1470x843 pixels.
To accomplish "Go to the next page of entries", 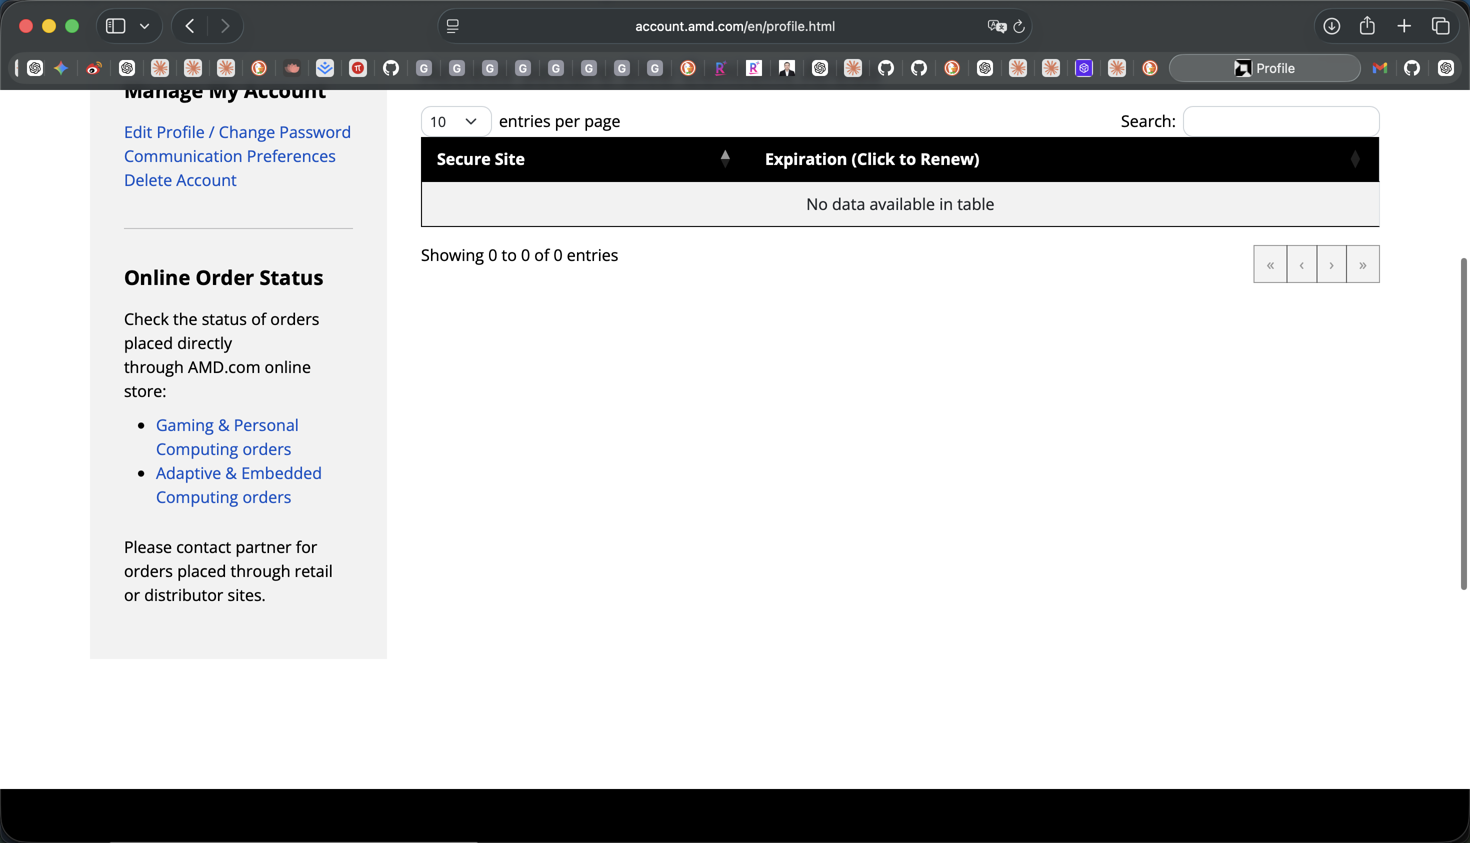I will (1331, 264).
